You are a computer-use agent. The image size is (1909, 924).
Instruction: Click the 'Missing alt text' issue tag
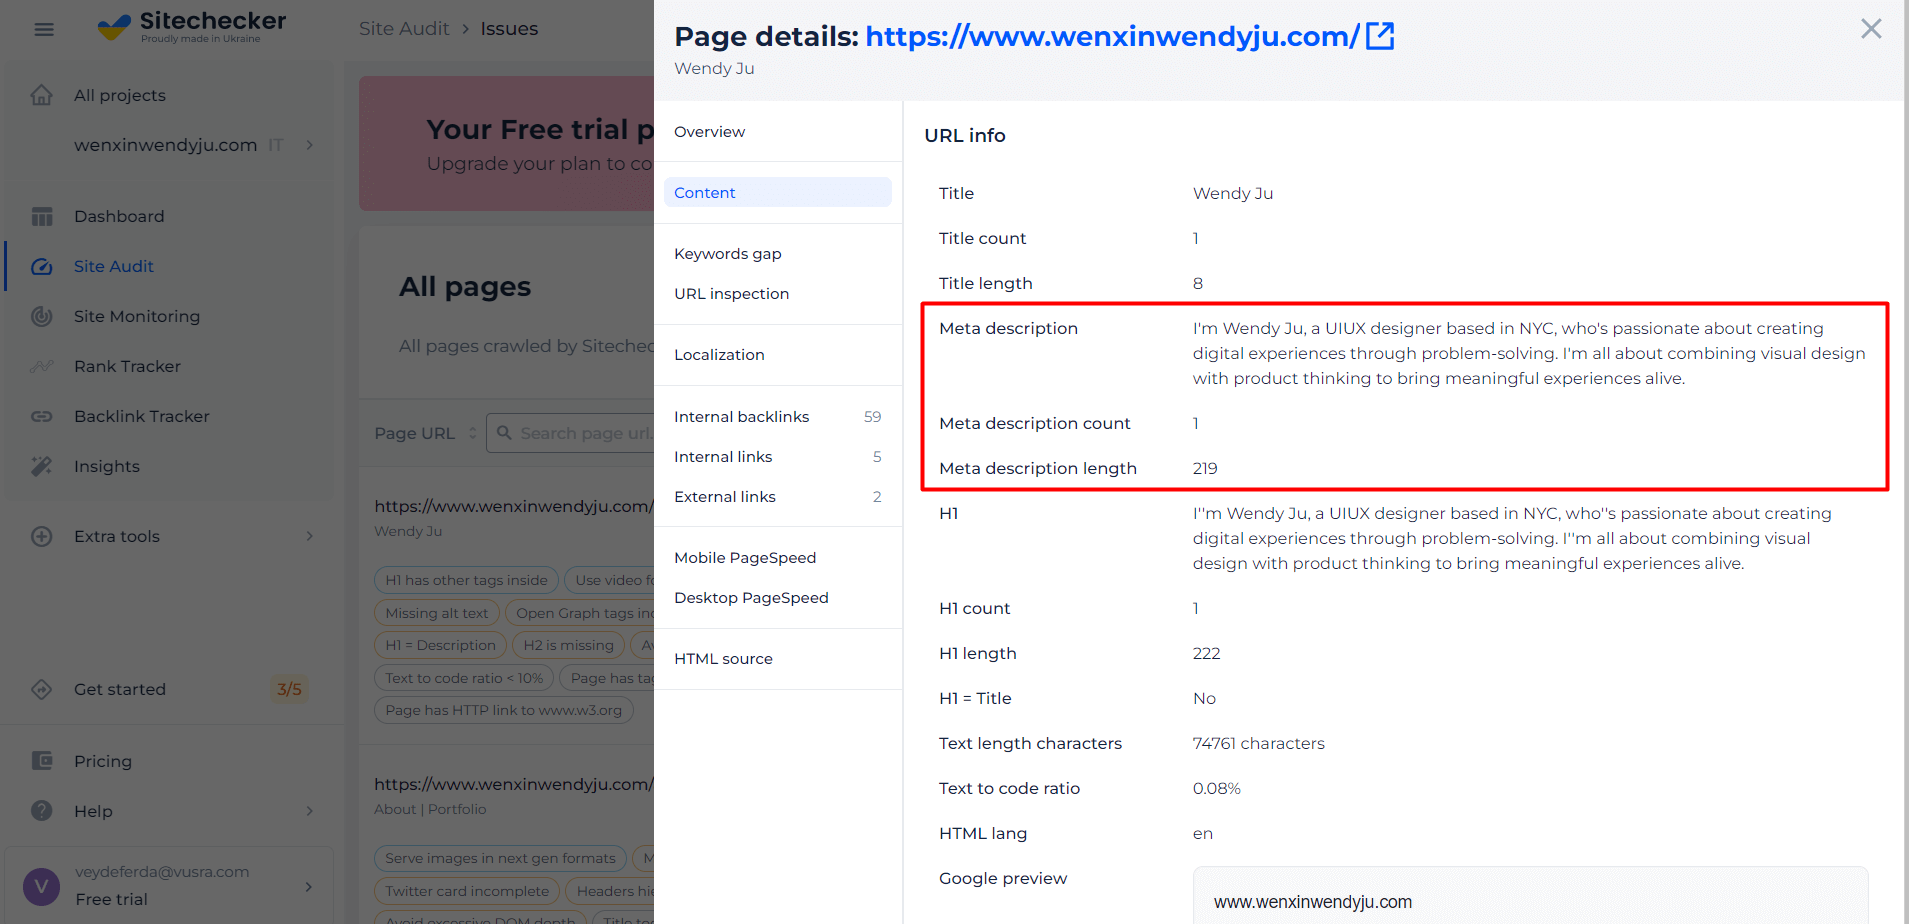pyautogui.click(x=437, y=613)
